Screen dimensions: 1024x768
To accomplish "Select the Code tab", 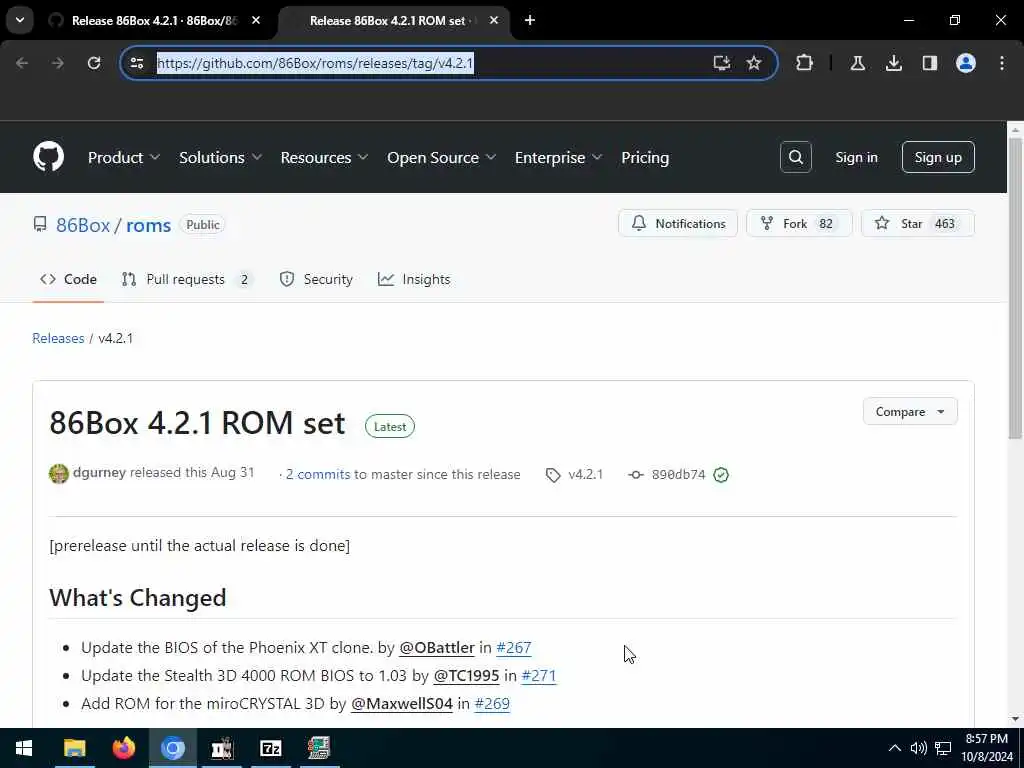I will 68,280.
